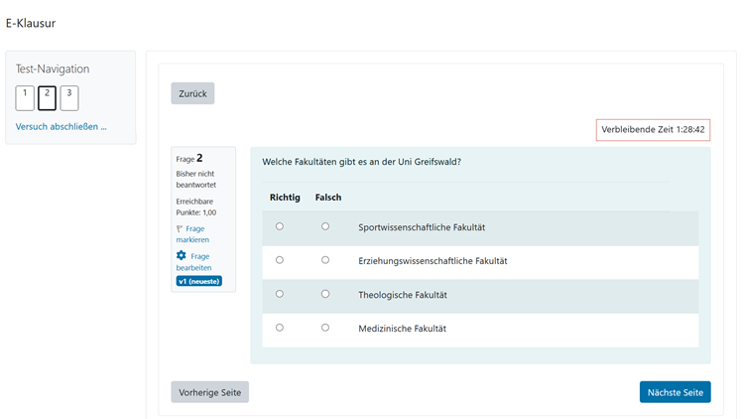Viewport: 744px width, 419px height.
Task: Choose Richtig for Theologische Fakultät
Action: click(x=279, y=294)
